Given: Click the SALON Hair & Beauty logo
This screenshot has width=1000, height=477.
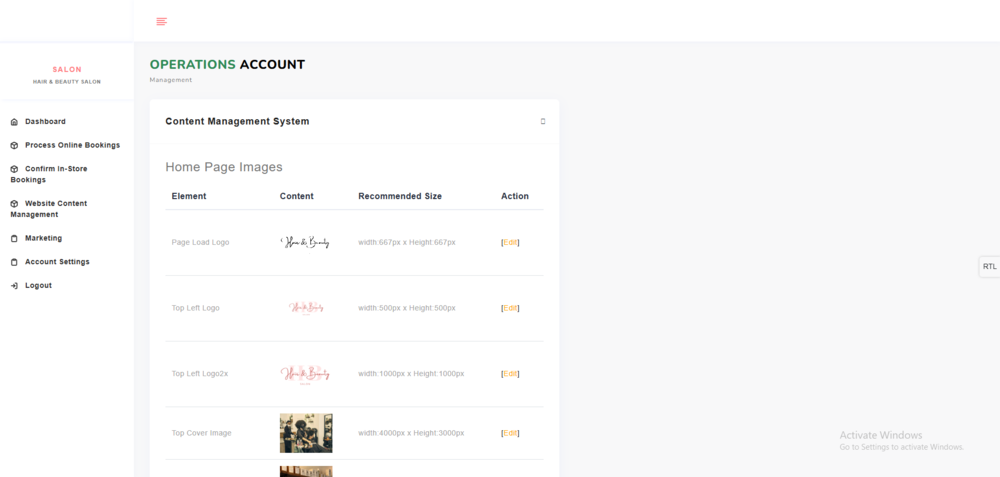Looking at the screenshot, I should click(67, 75).
